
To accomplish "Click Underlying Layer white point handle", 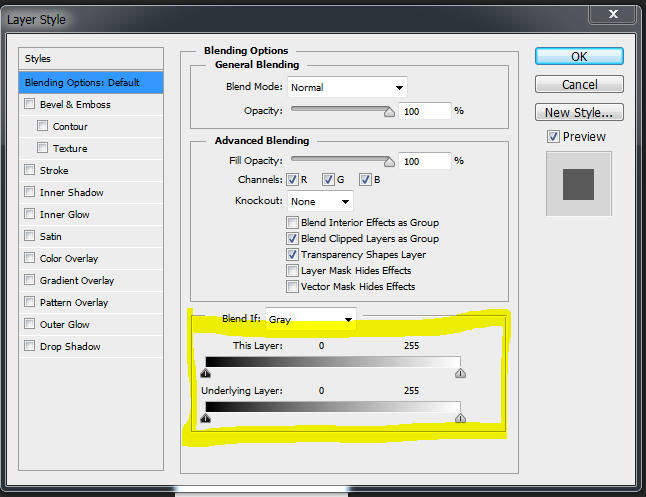I will [x=460, y=418].
